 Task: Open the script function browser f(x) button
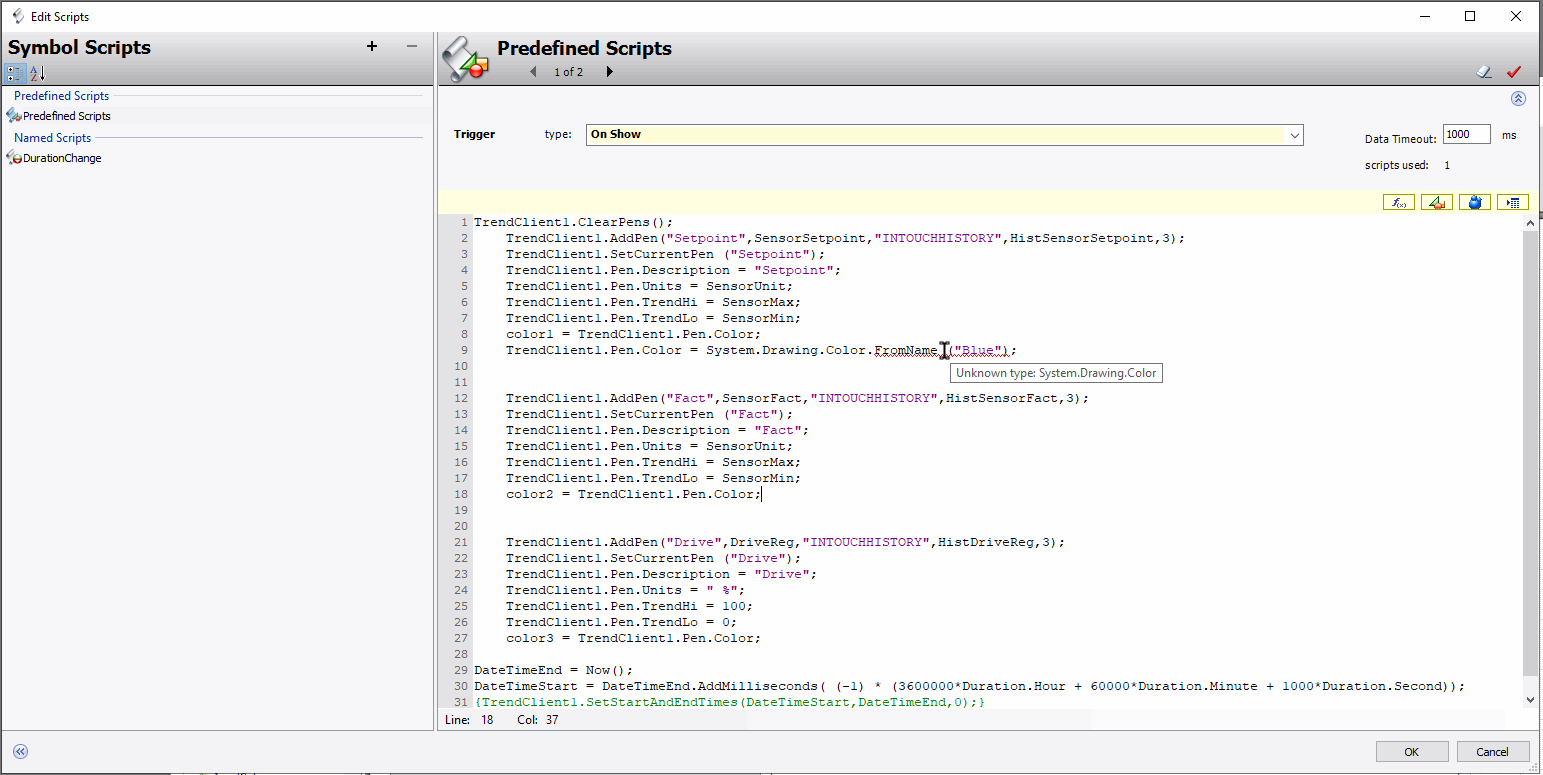(x=1399, y=203)
